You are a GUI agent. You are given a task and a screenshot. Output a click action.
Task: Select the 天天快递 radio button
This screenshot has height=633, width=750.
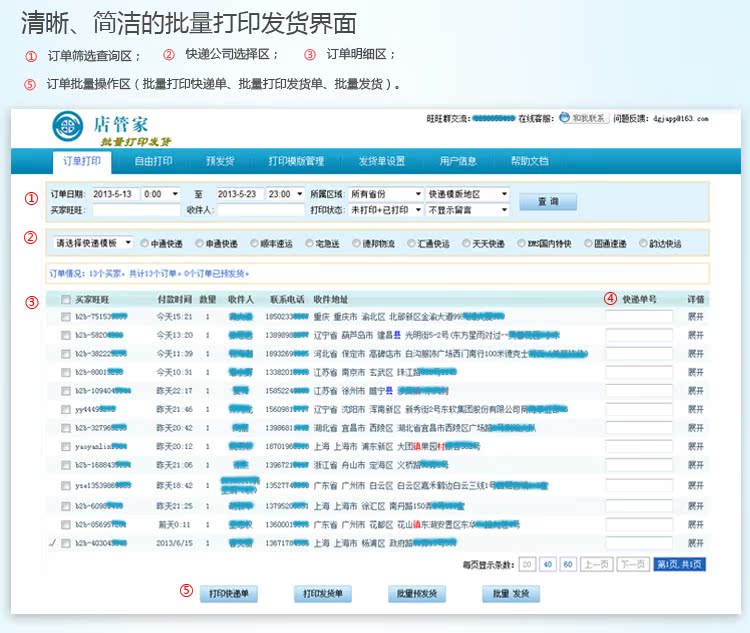pyautogui.click(x=466, y=244)
